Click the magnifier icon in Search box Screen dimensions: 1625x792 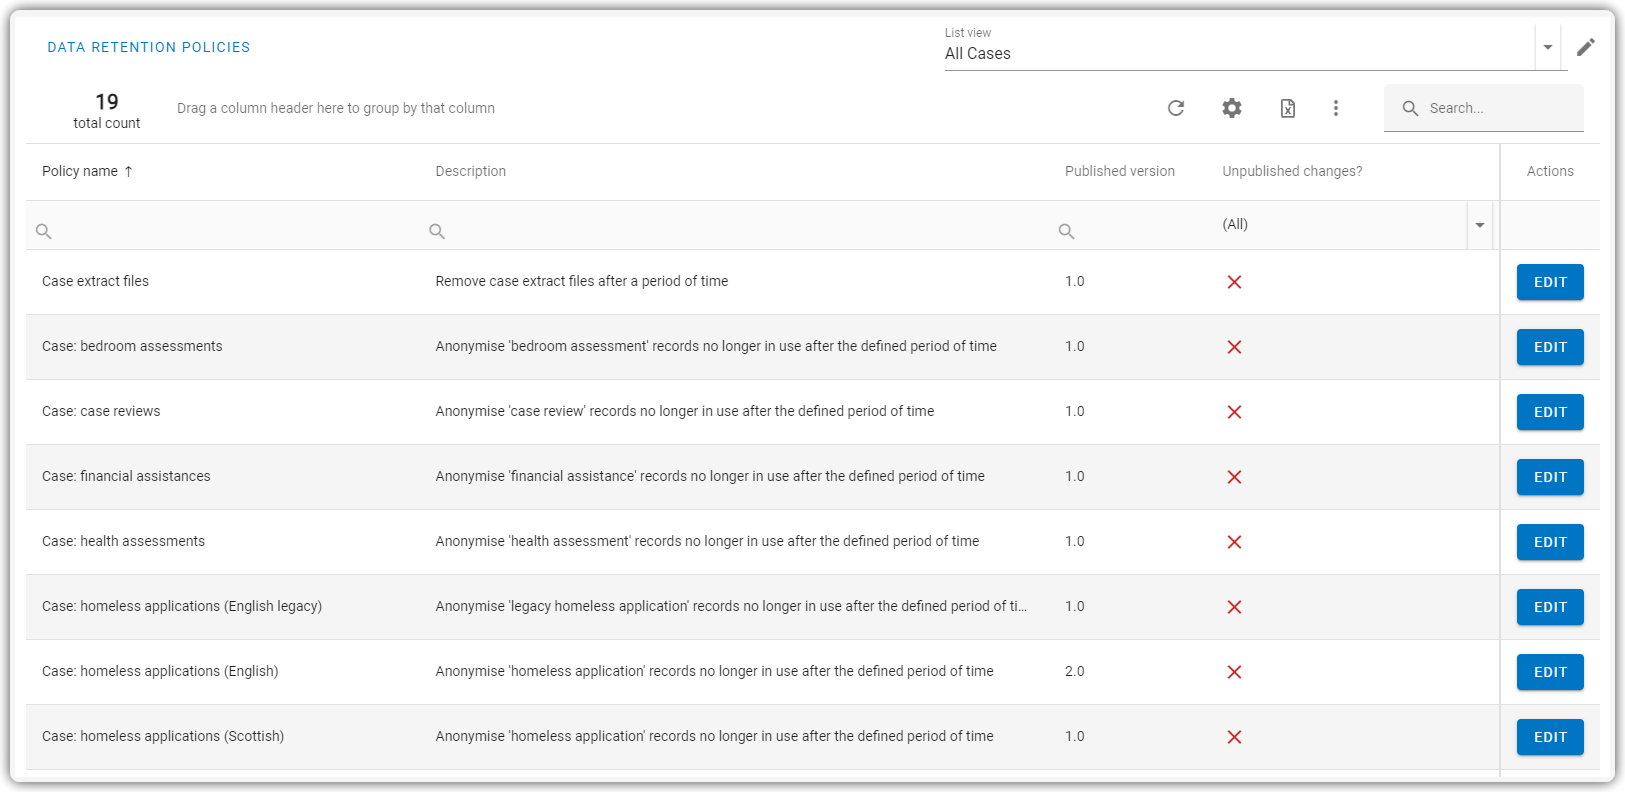coord(1410,108)
